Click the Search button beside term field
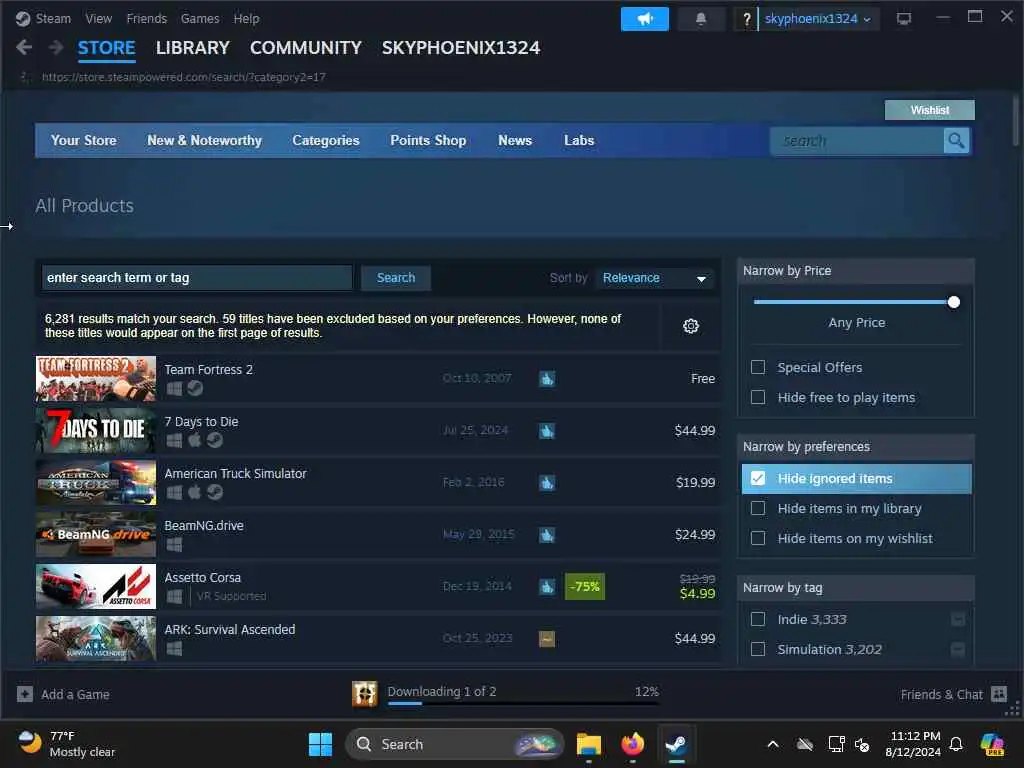 click(x=396, y=278)
